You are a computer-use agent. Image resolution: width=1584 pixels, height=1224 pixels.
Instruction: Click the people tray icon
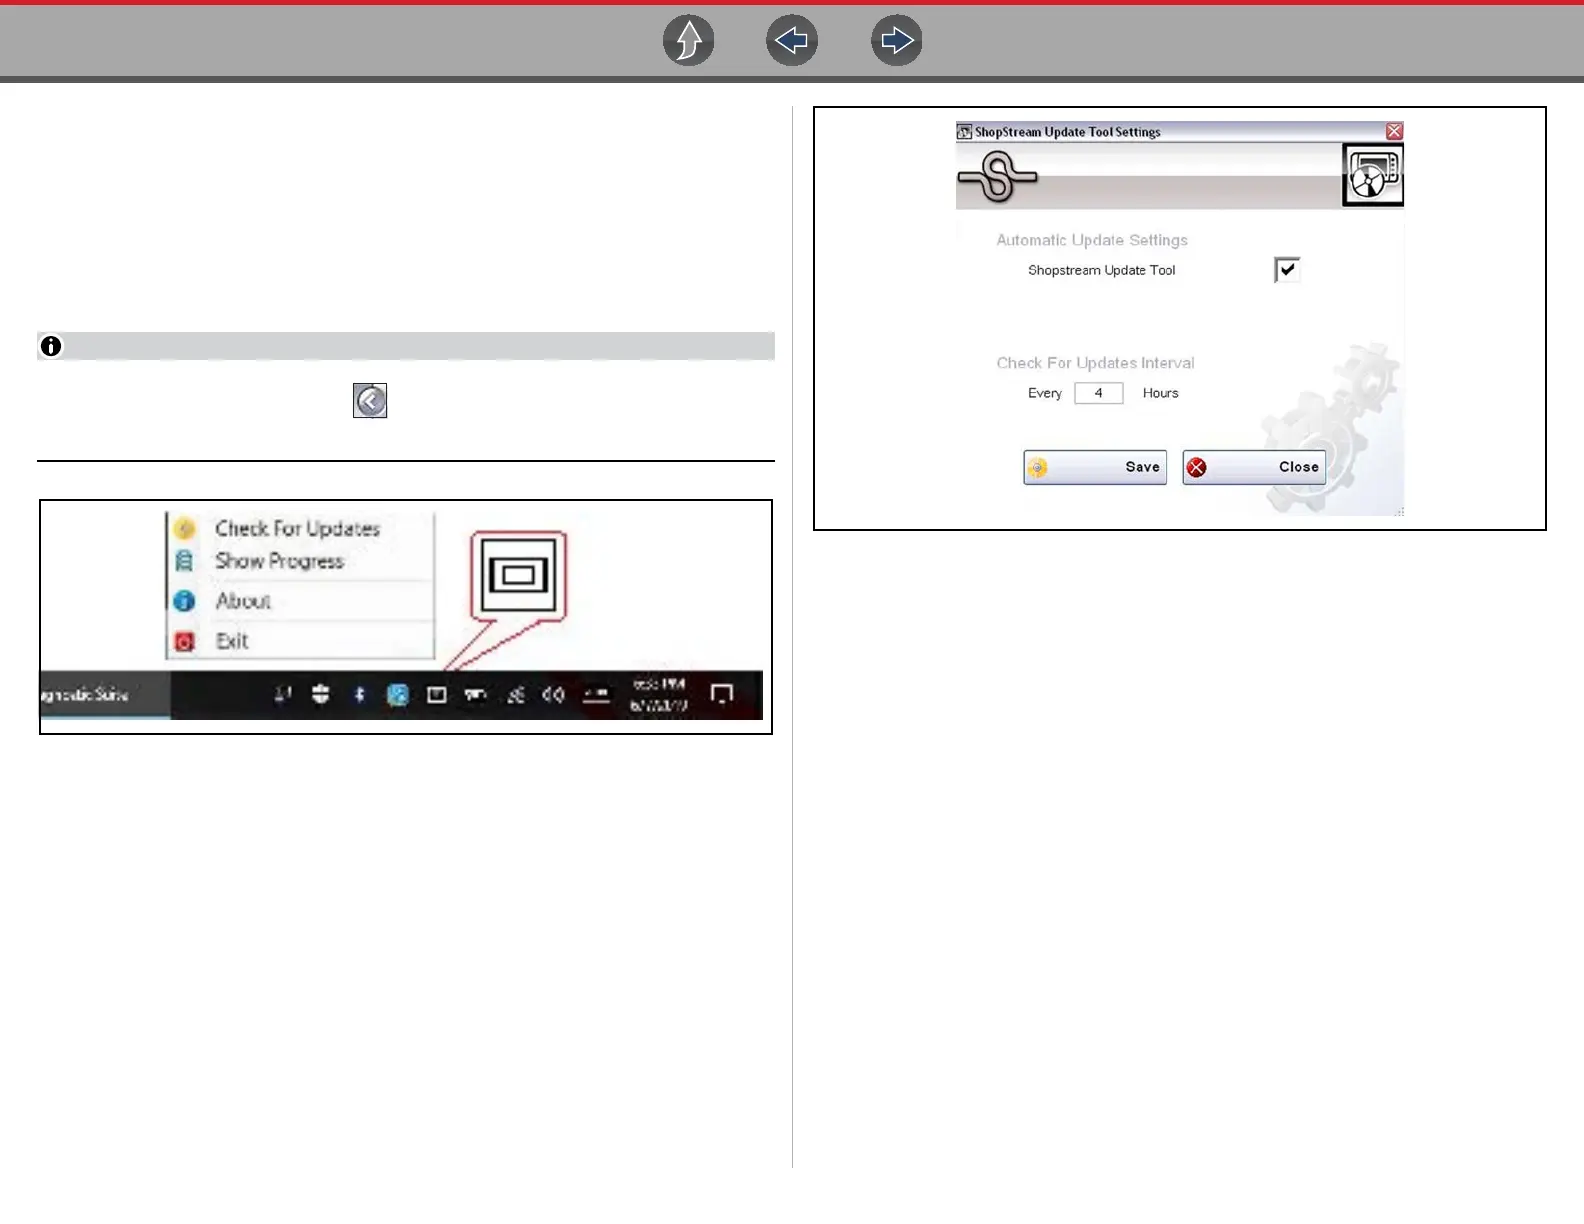click(x=282, y=694)
